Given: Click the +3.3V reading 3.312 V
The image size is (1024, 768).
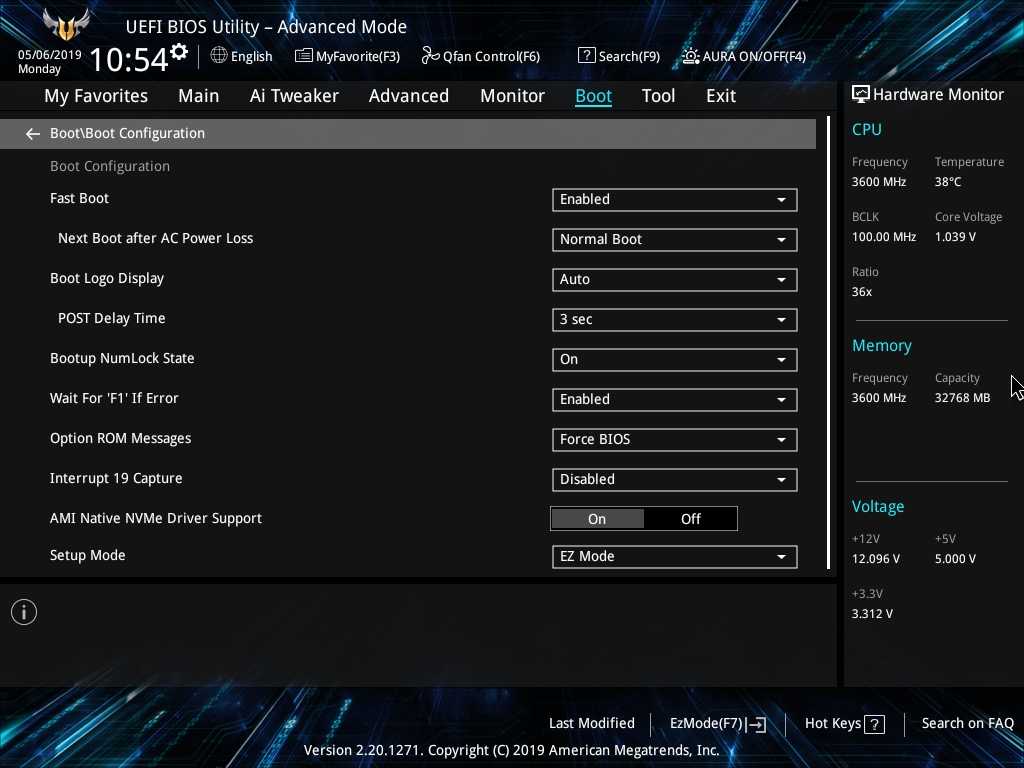Looking at the screenshot, I should [x=872, y=614].
